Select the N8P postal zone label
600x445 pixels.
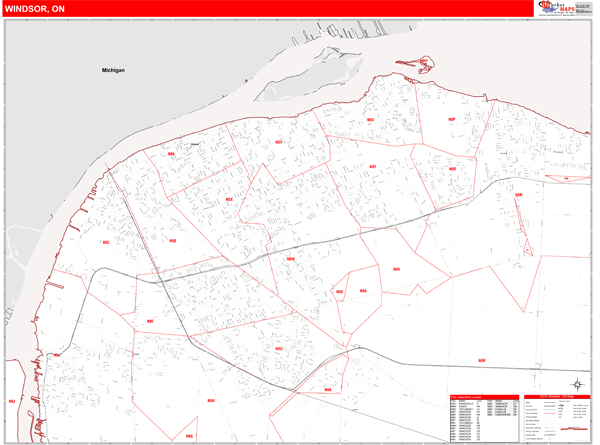[x=452, y=119]
